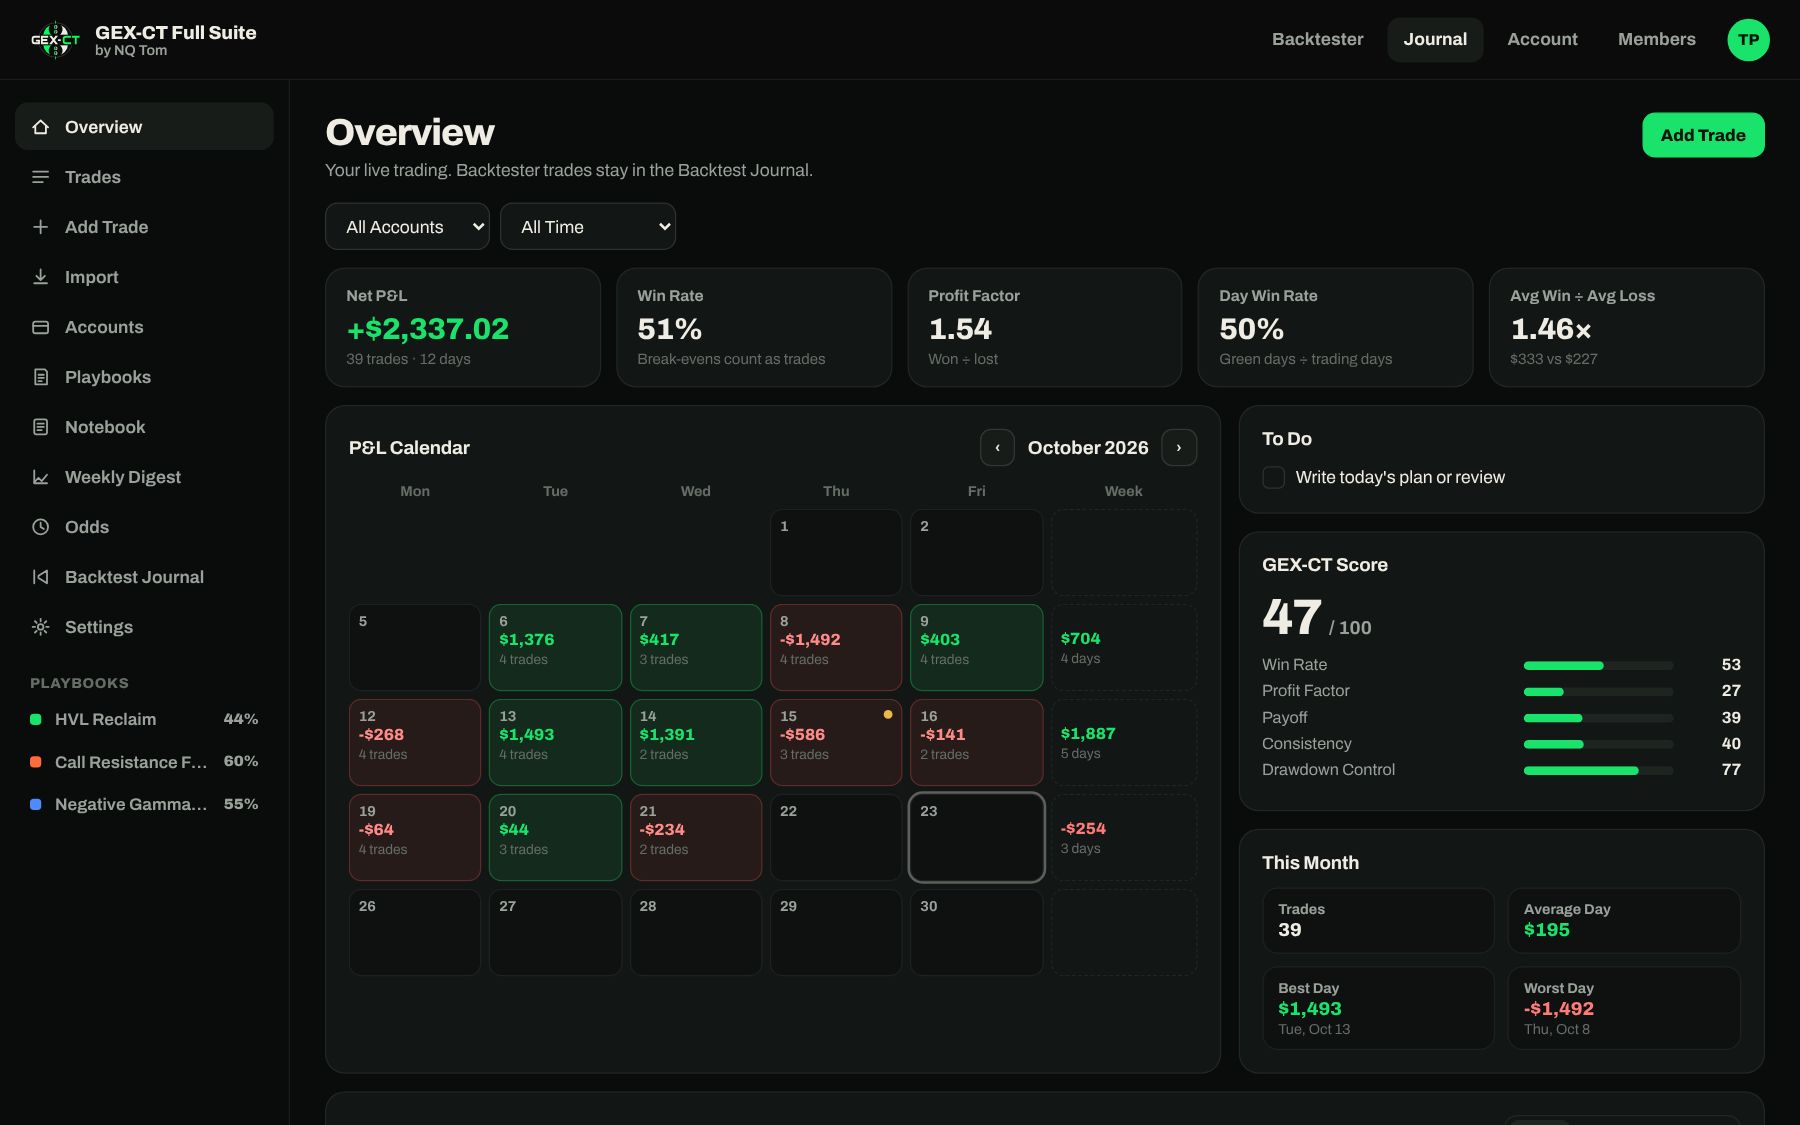Select October 13 calendar day $1,493
This screenshot has width=1800, height=1125.
(x=555, y=742)
